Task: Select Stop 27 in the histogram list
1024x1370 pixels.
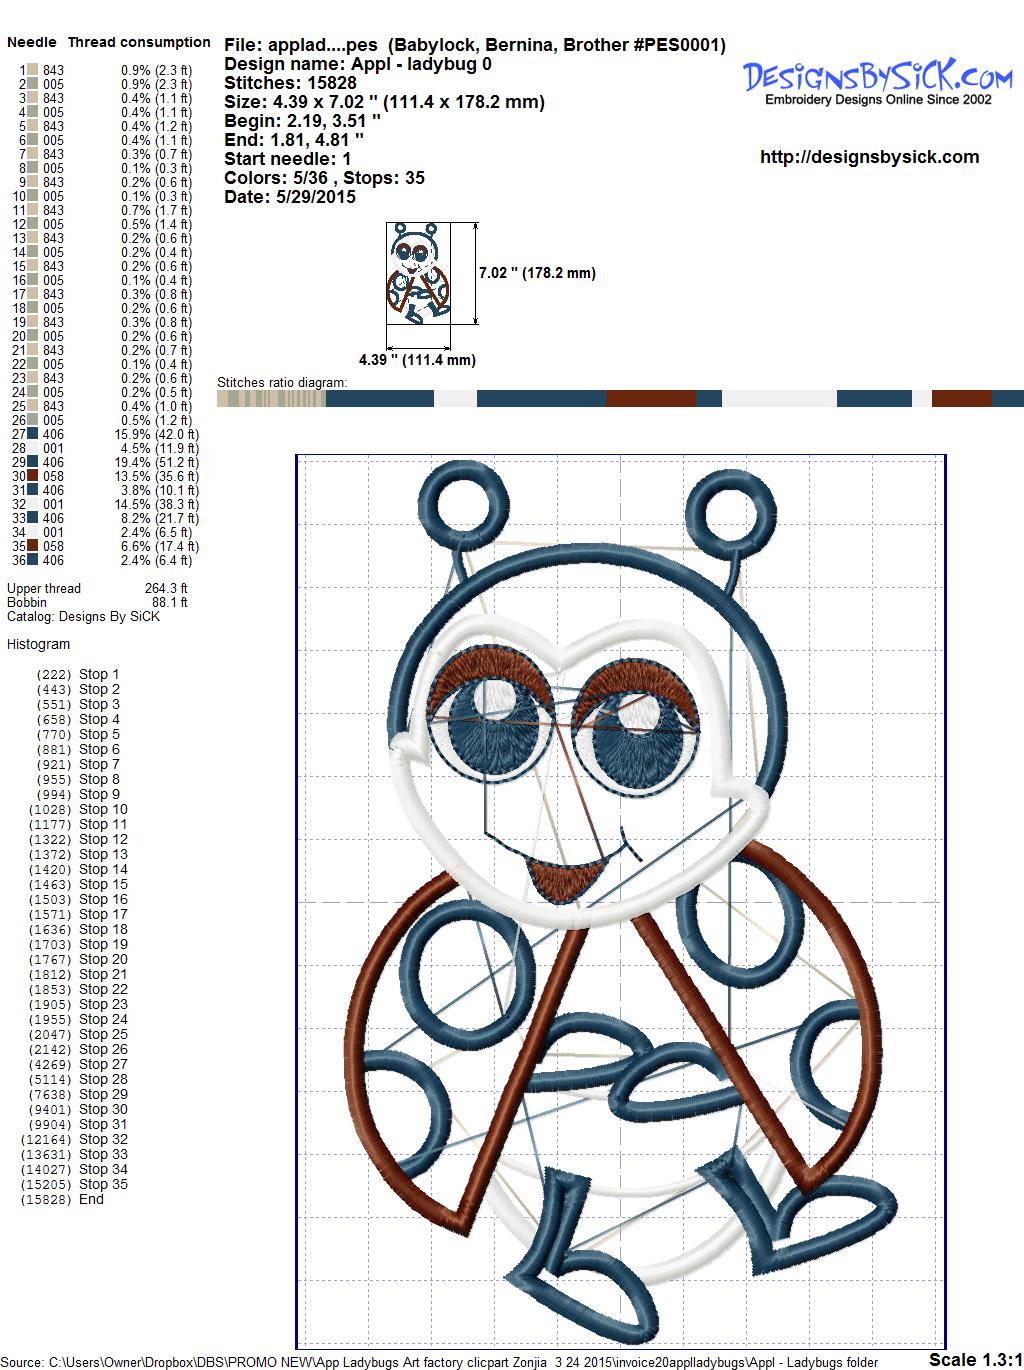Action: click(103, 1064)
